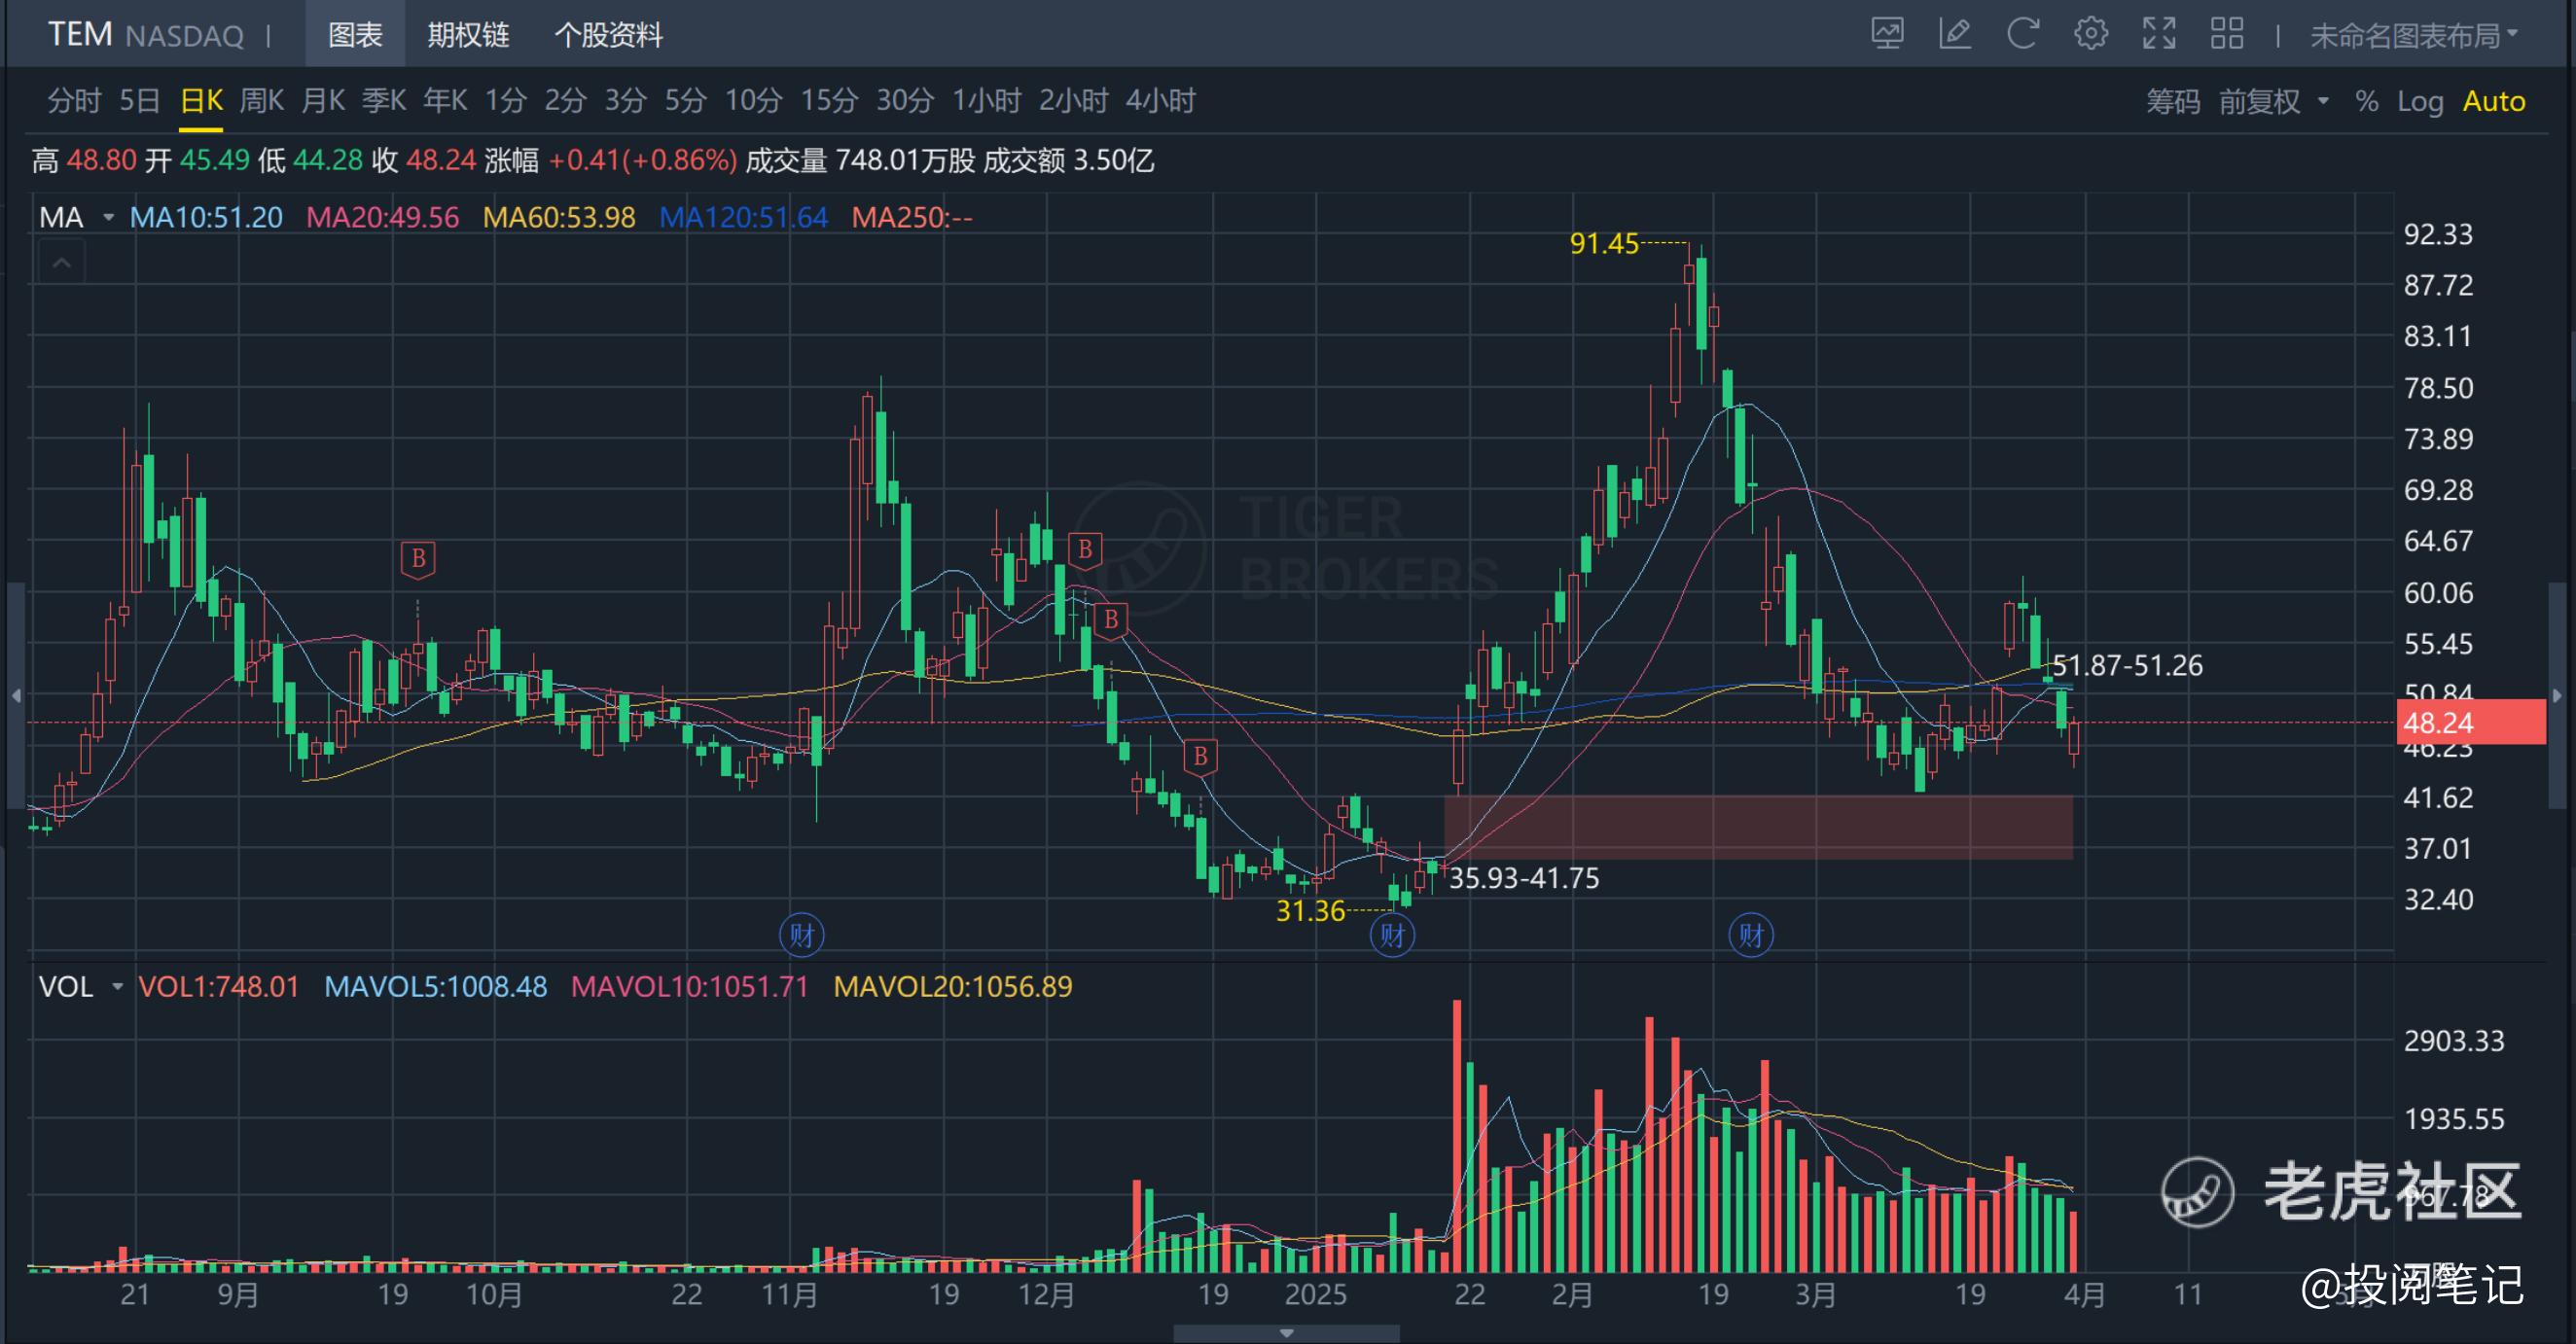Toggle percent (%) axis mode
The image size is (2576, 1344).
click(x=2366, y=102)
